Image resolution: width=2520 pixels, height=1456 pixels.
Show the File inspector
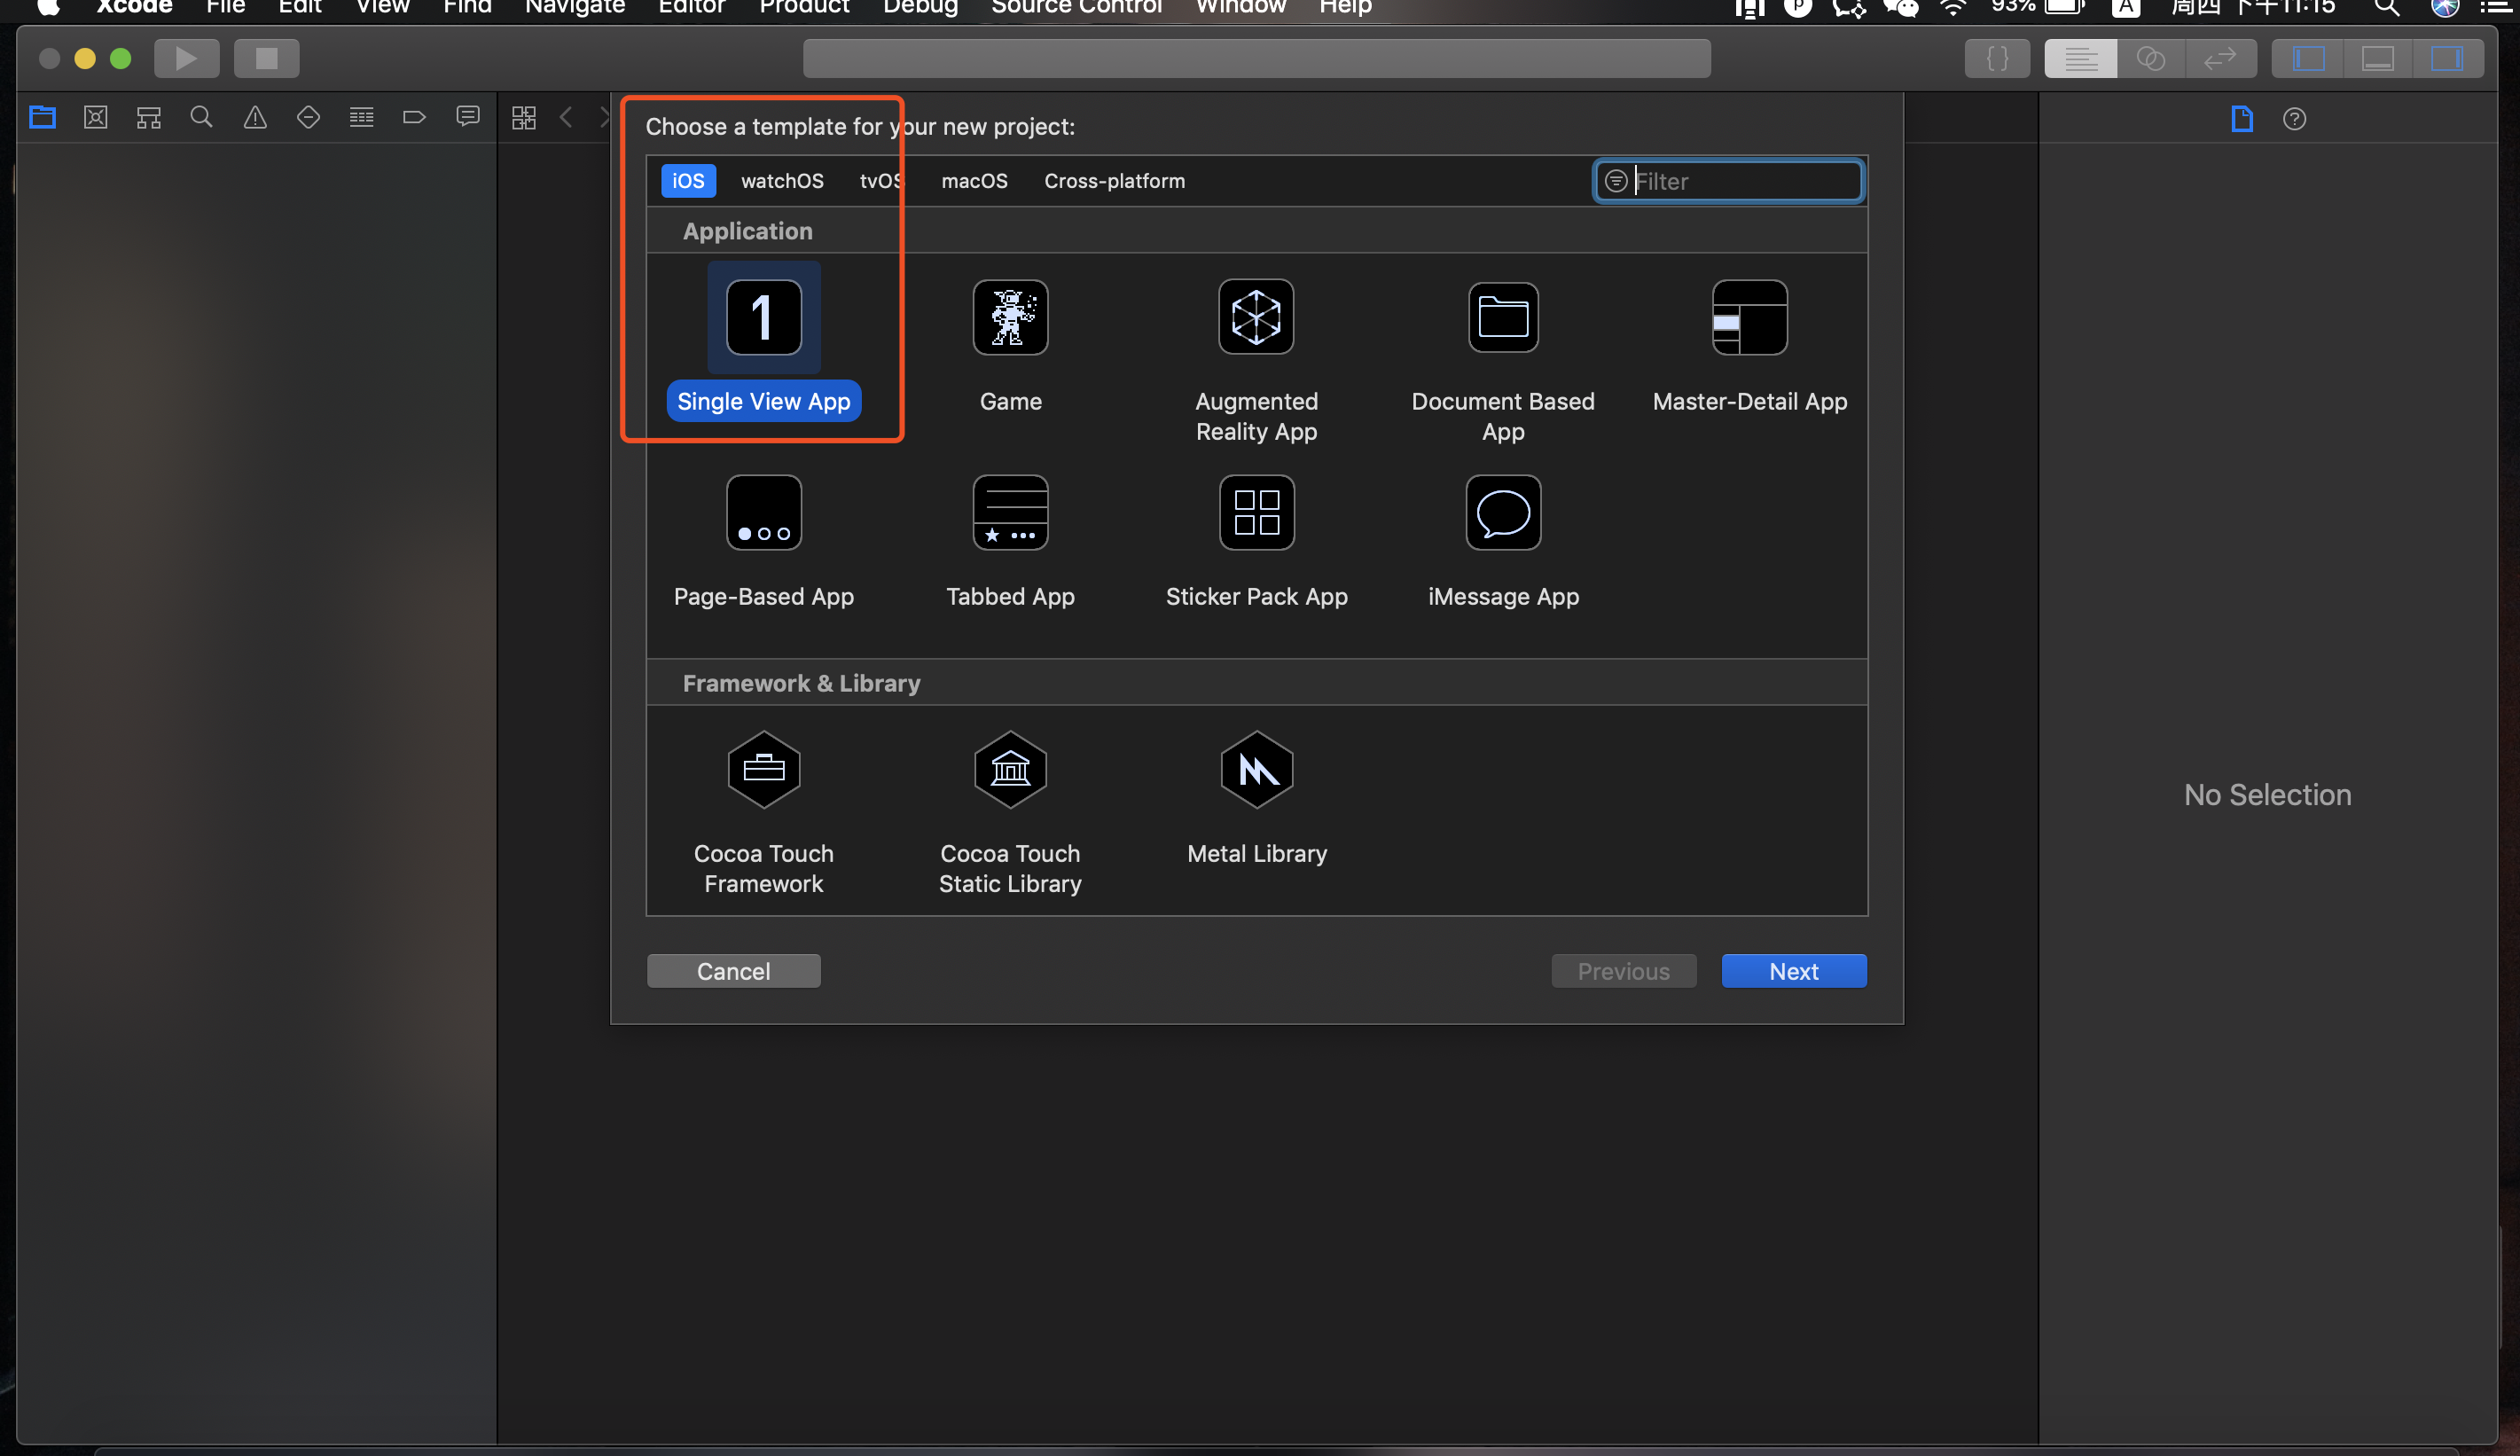click(2241, 119)
